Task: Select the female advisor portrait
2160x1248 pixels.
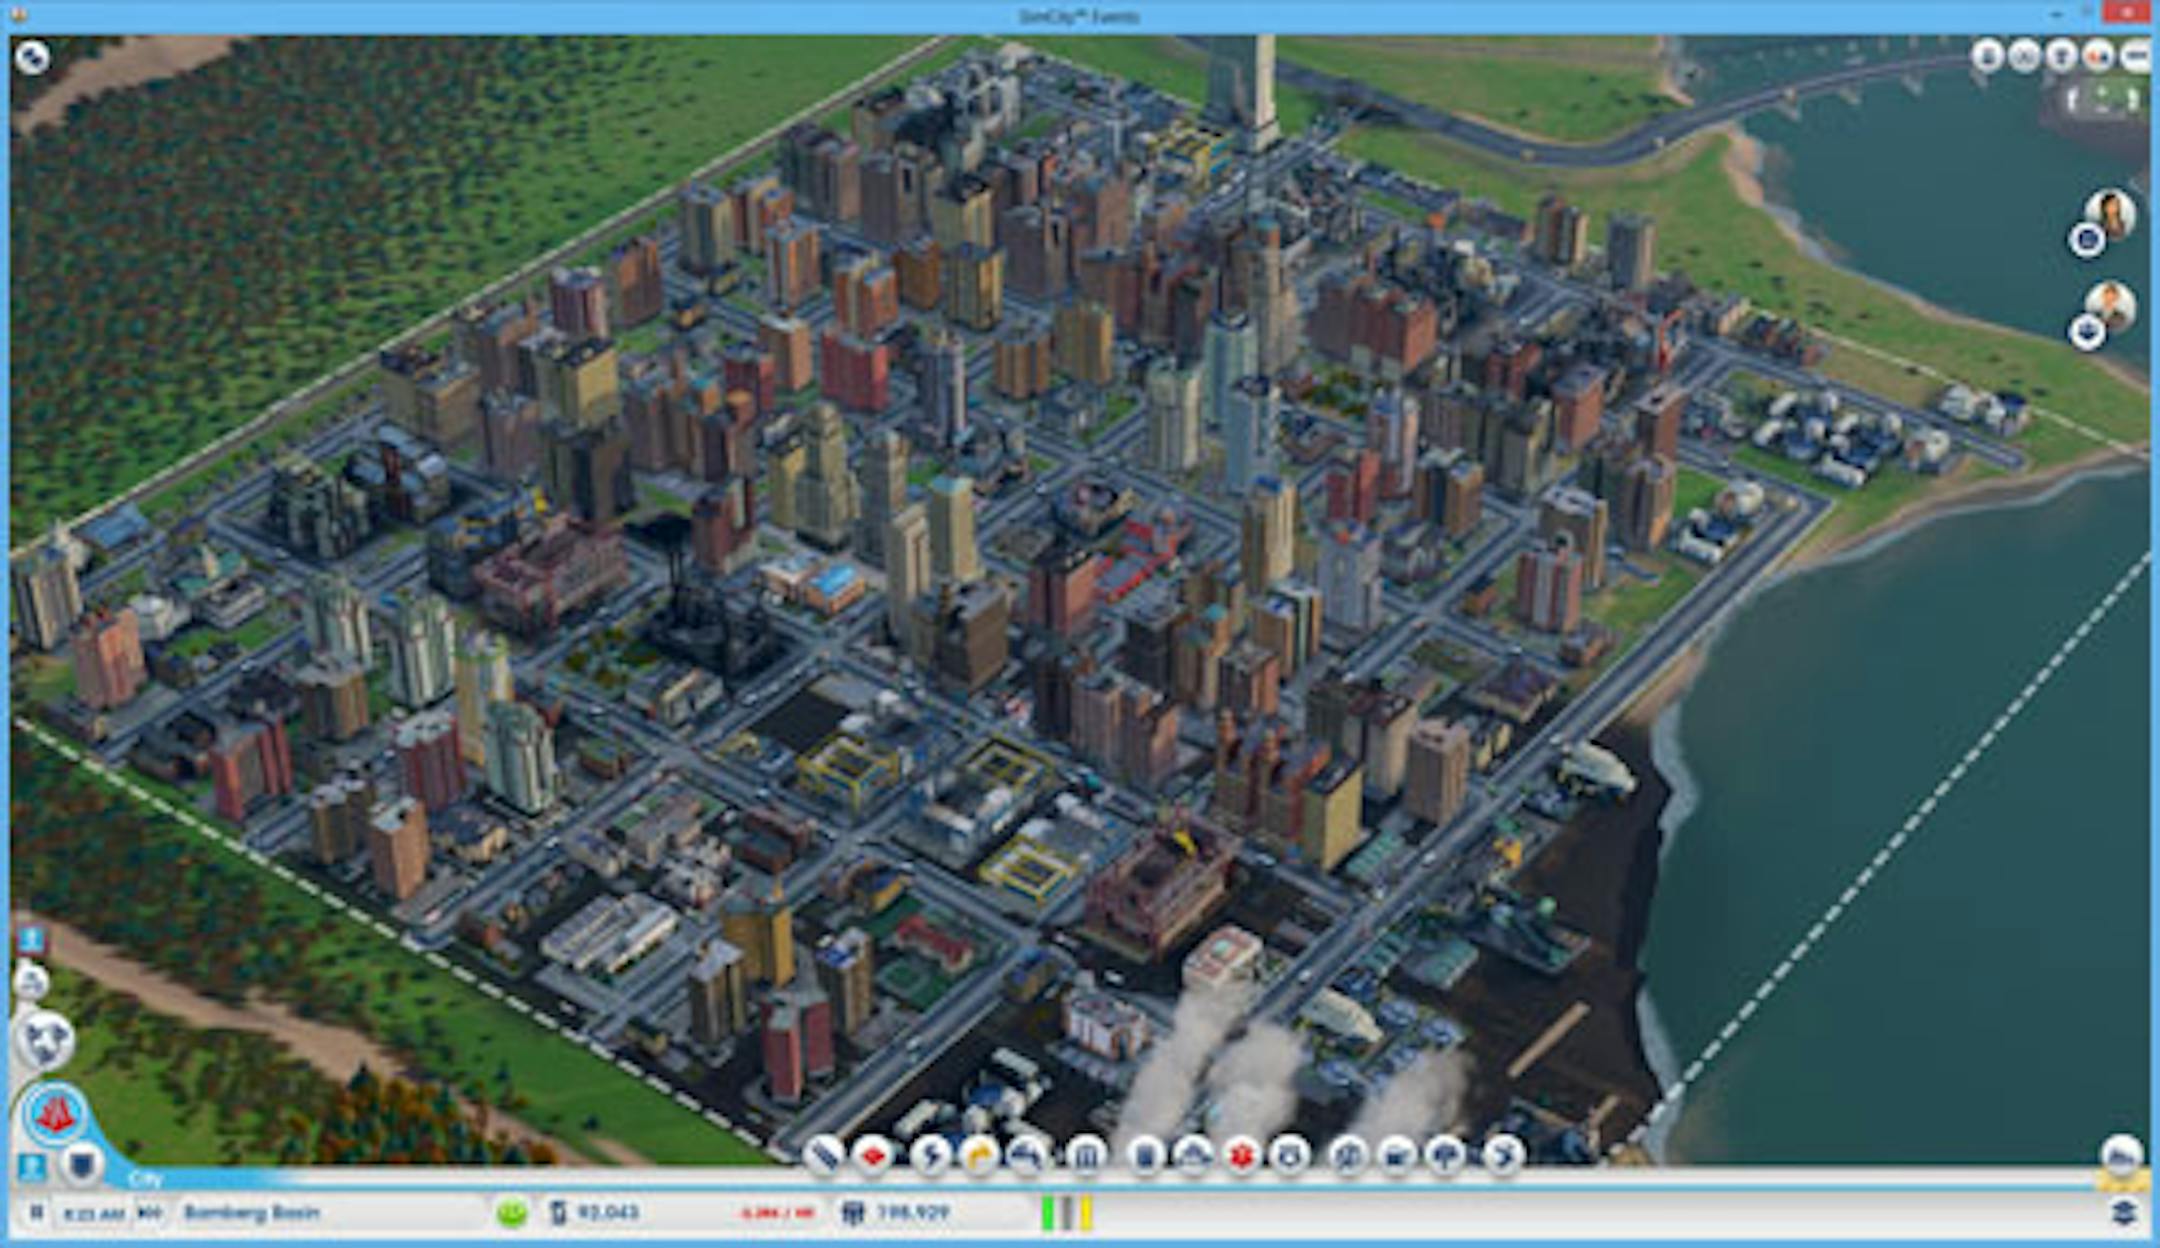Action: click(x=2110, y=213)
